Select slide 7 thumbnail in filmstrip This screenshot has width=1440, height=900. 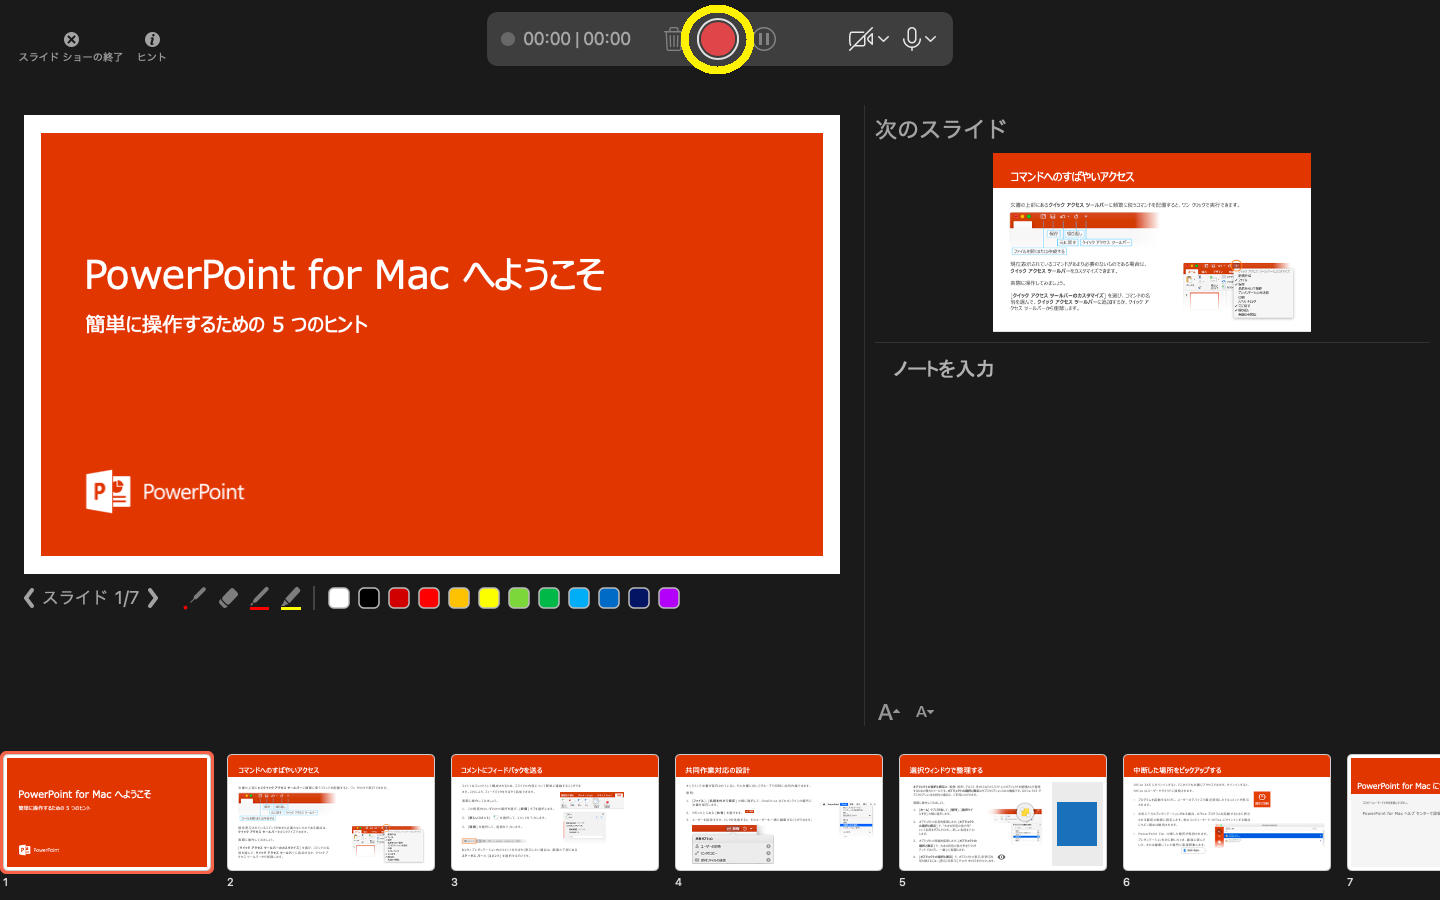[1394, 812]
